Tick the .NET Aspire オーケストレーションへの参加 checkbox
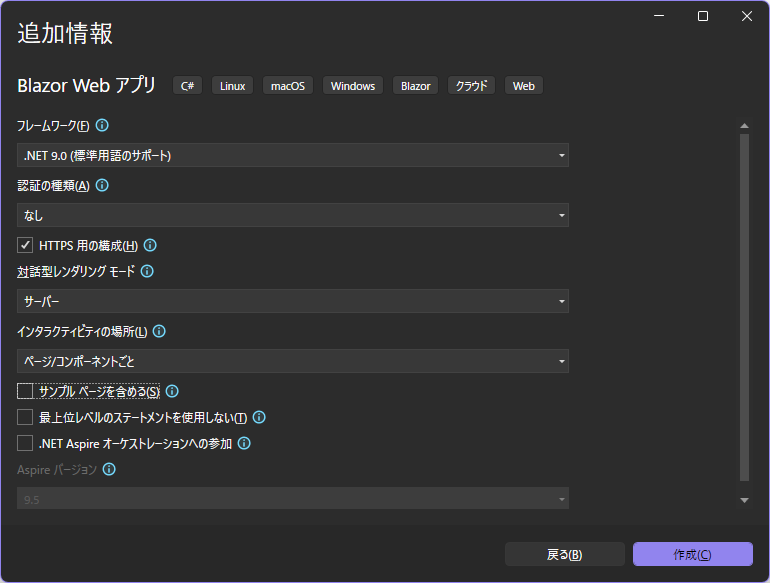Image resolution: width=770 pixels, height=583 pixels. point(26,443)
